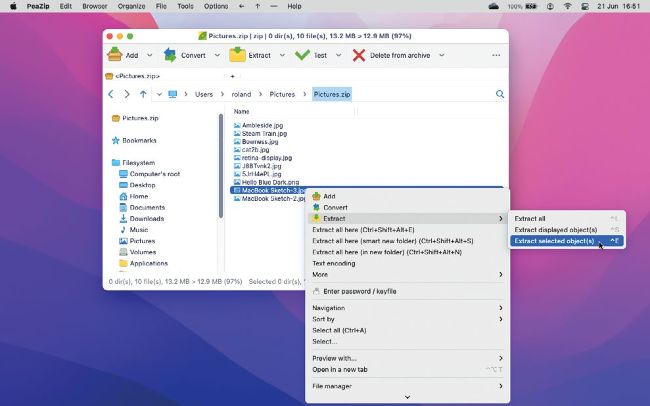Choose Extract selected object(s) from submenu
650x406 pixels.
554,241
